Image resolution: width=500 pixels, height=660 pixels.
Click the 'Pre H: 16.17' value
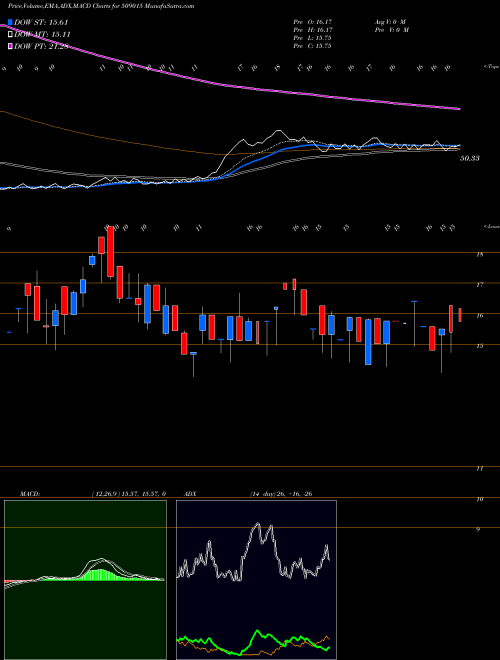tap(312, 30)
